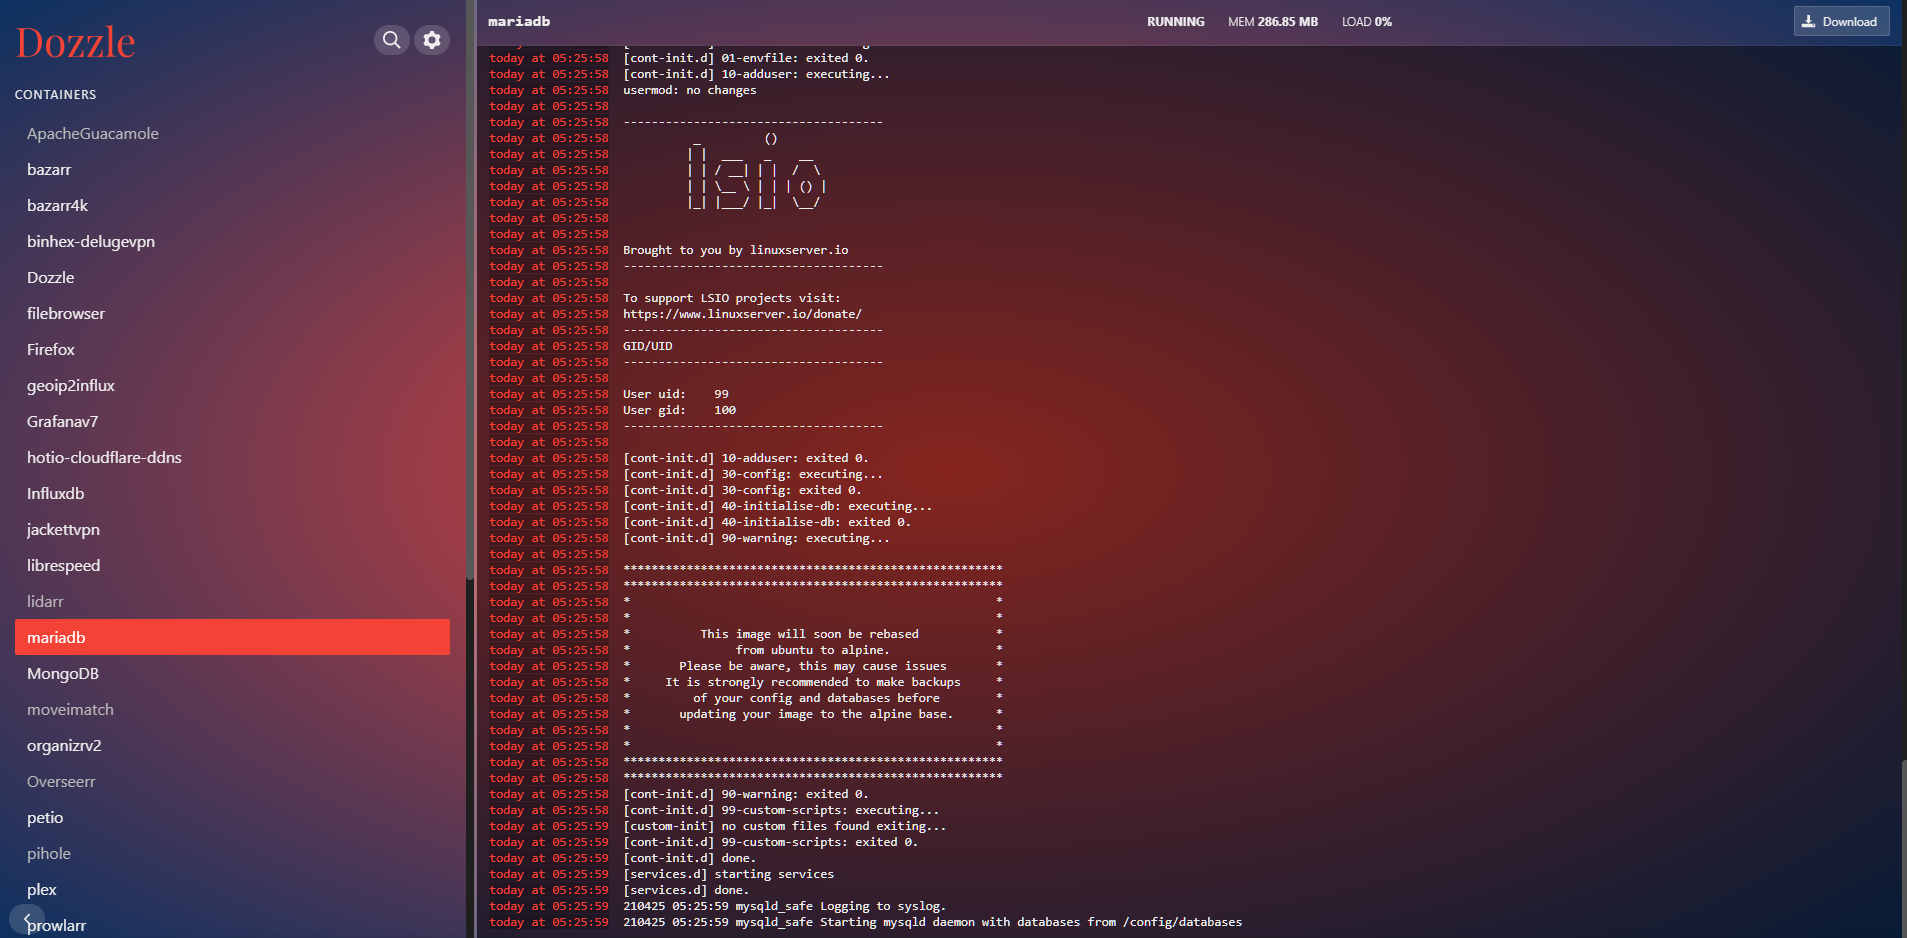Click the log pane scrollbar thumb
Image resolution: width=1907 pixels, height=938 pixels.
1903,848
